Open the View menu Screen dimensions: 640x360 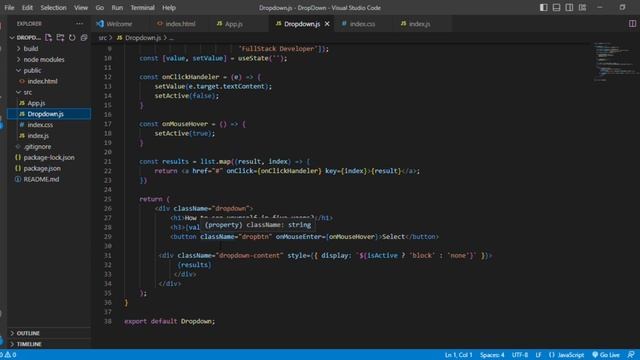[x=81, y=8]
